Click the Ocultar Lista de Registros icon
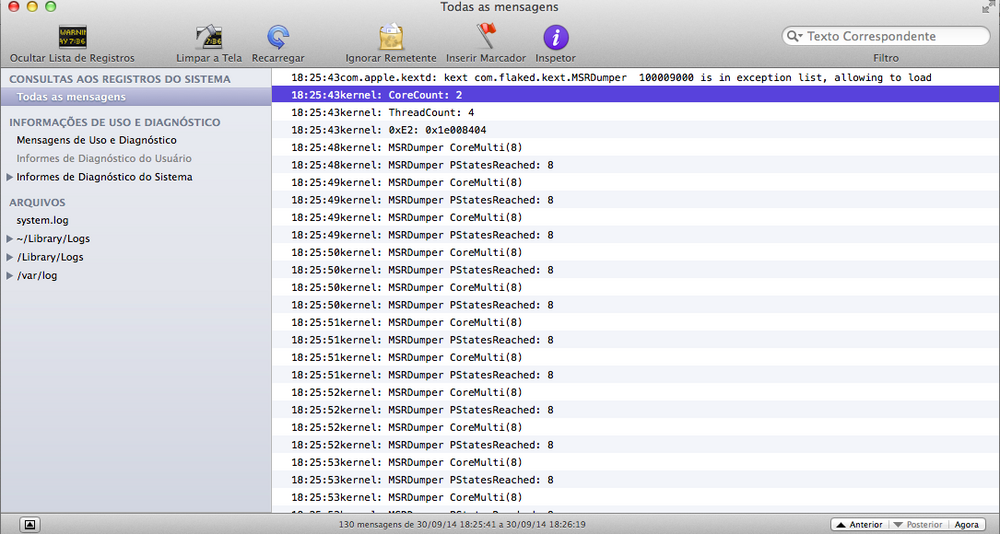The height and width of the screenshot is (534, 1000). 72,38
